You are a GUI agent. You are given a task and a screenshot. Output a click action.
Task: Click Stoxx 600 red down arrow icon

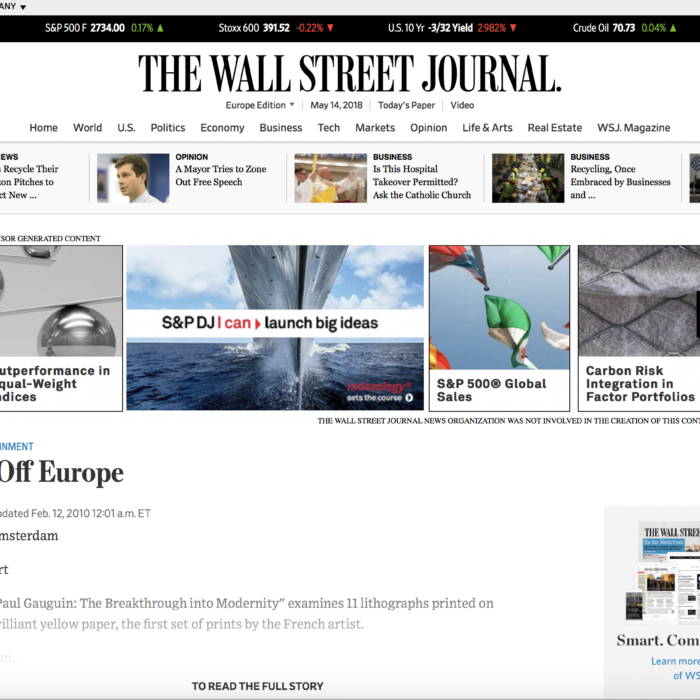pos(330,28)
